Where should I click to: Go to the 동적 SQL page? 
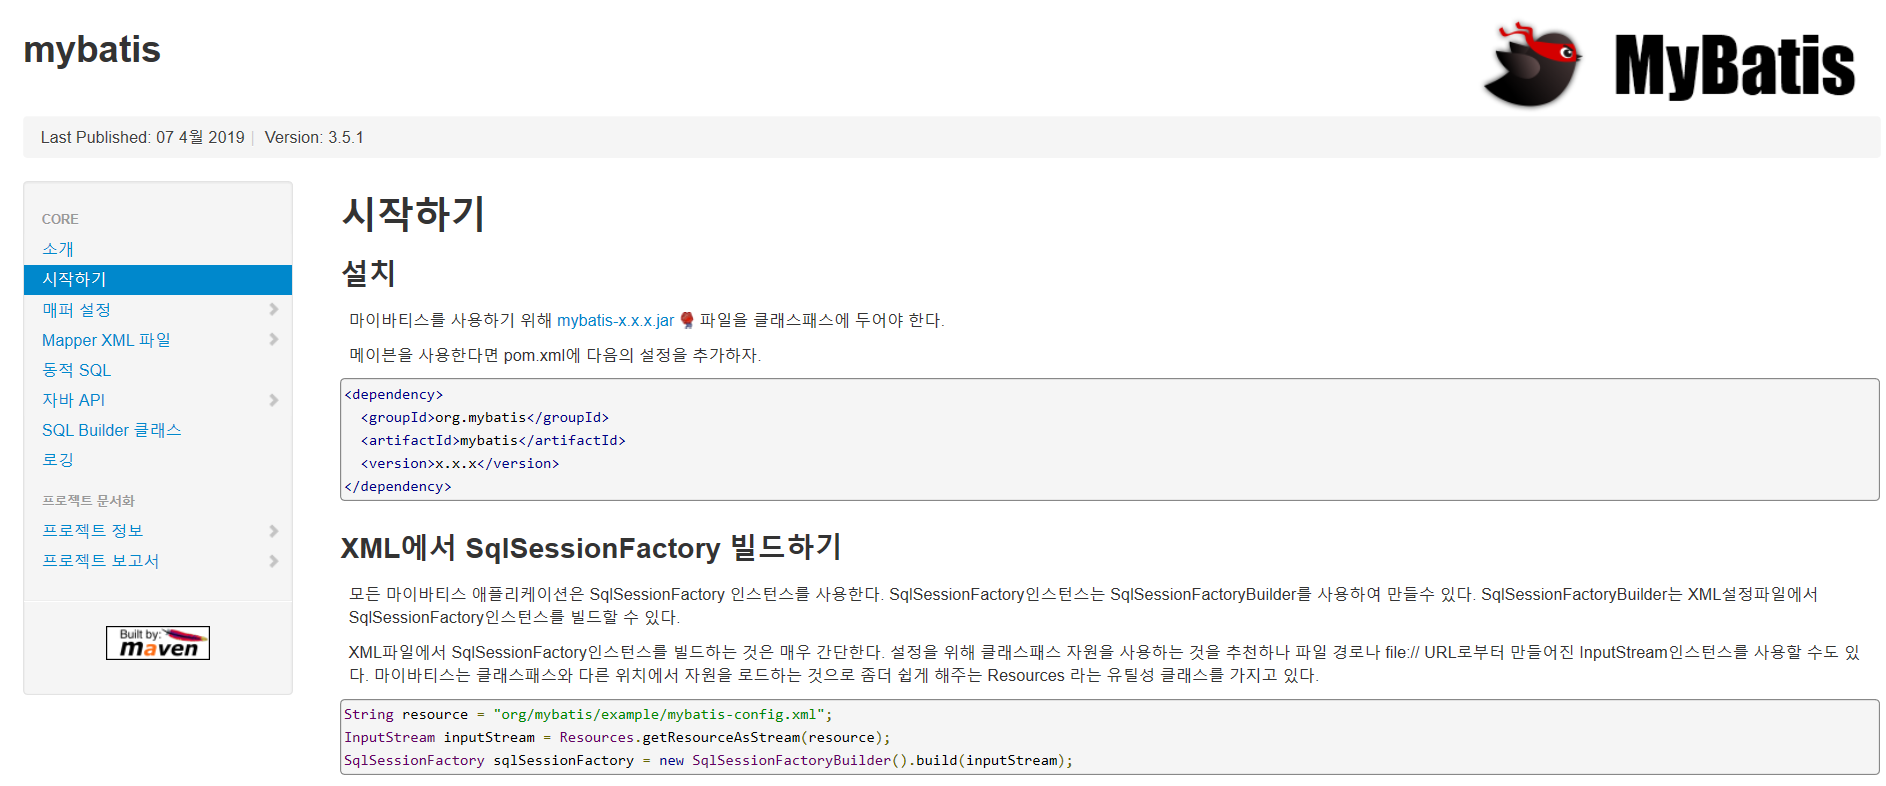click(x=76, y=370)
